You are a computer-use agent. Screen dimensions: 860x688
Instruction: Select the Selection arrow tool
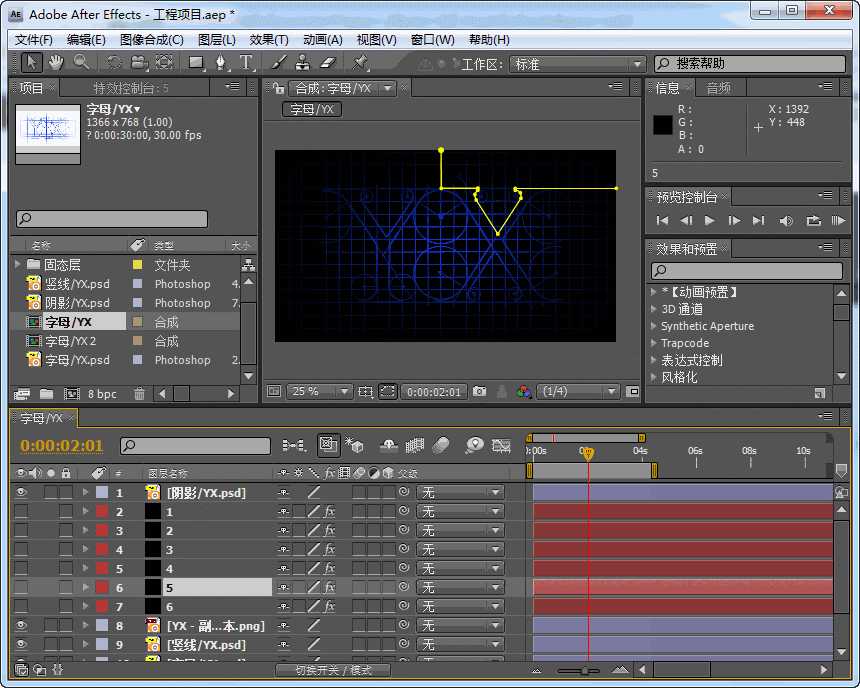31,63
